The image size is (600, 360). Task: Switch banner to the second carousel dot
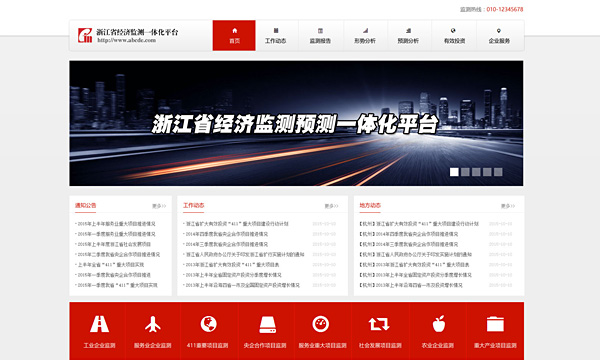tap(465, 172)
